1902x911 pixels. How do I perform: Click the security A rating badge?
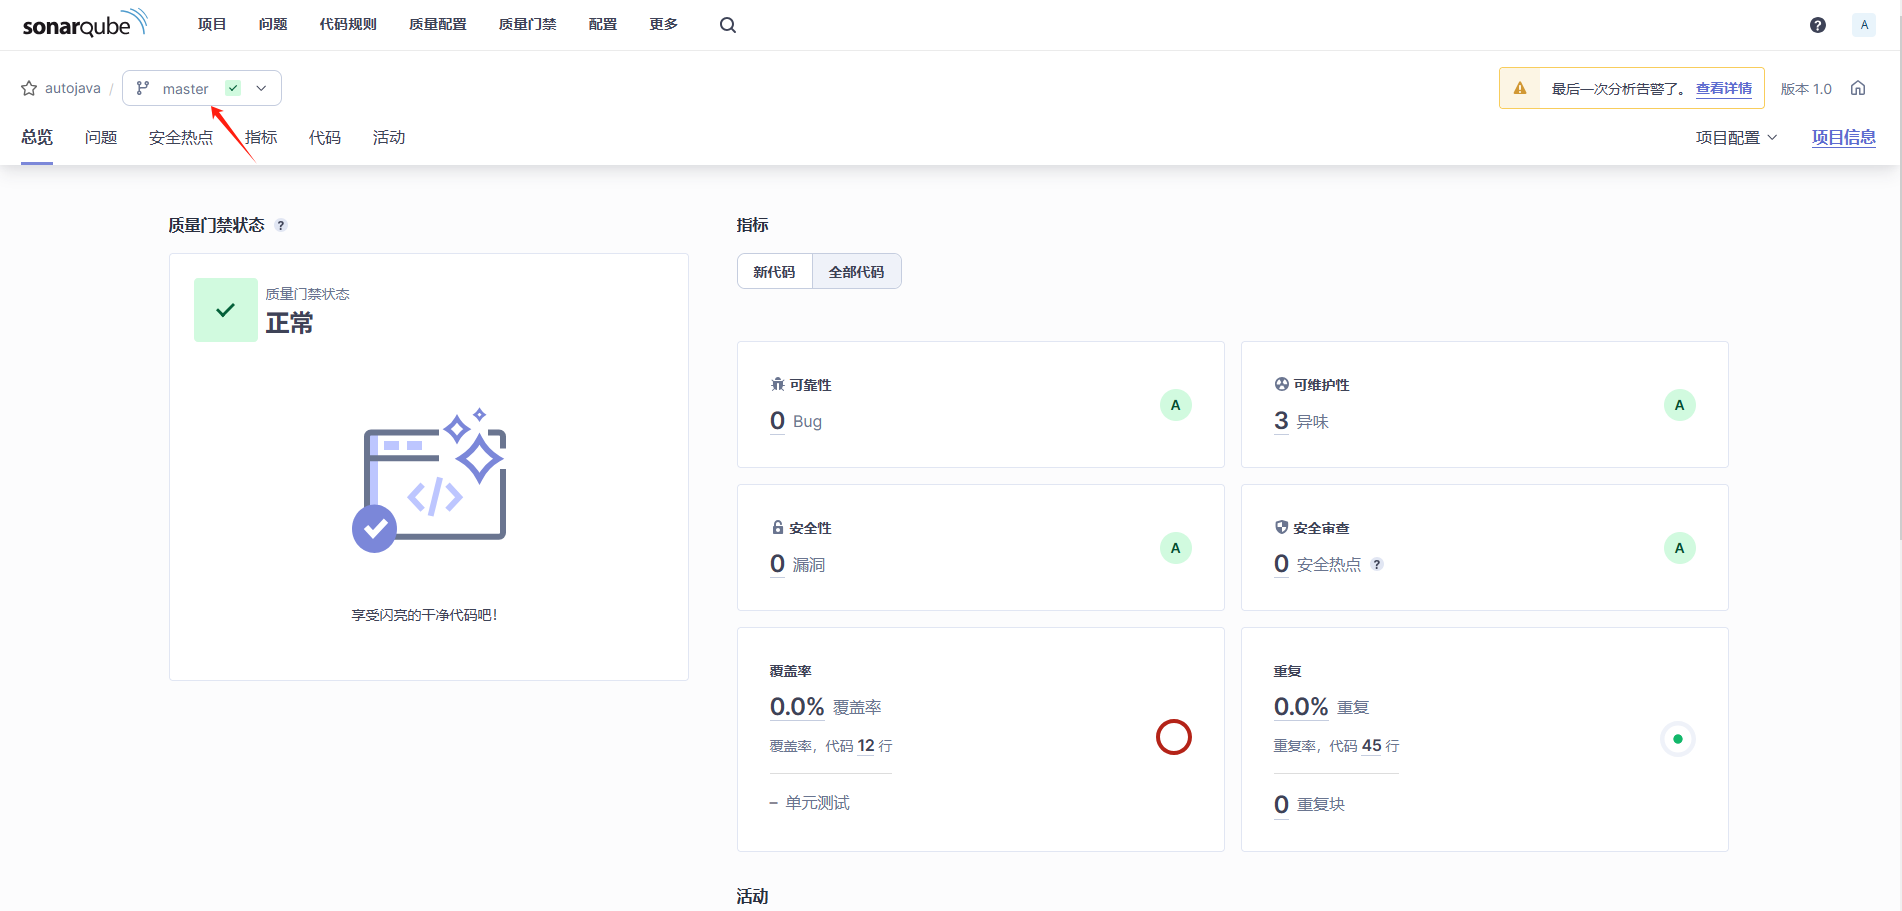1176,548
